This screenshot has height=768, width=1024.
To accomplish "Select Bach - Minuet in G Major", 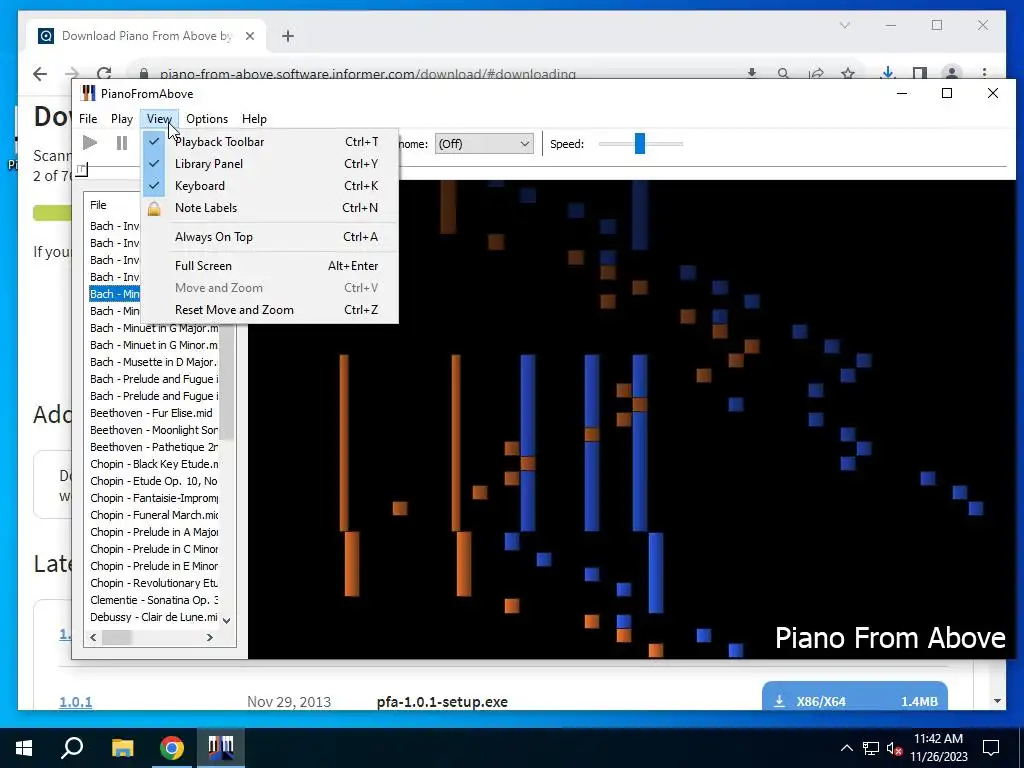I will 154,328.
